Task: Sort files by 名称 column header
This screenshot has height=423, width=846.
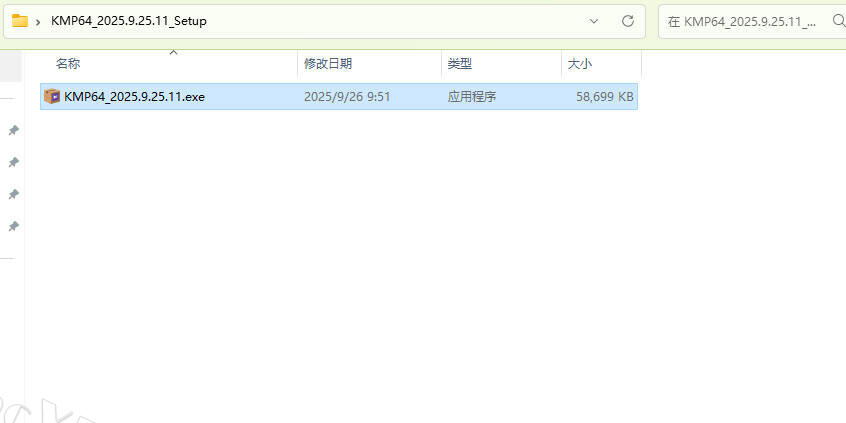Action: point(68,64)
